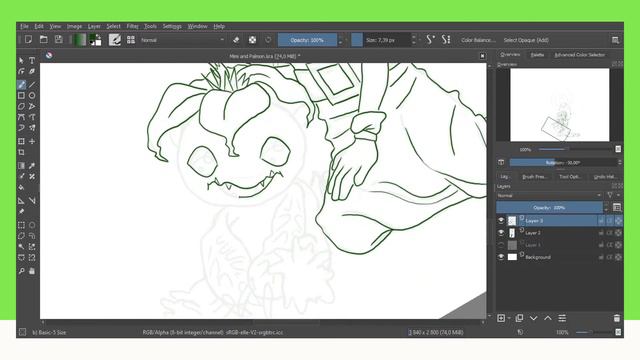Viewport: 640px width, 360px height.
Task: Open the Filter menu
Action: (x=132, y=26)
